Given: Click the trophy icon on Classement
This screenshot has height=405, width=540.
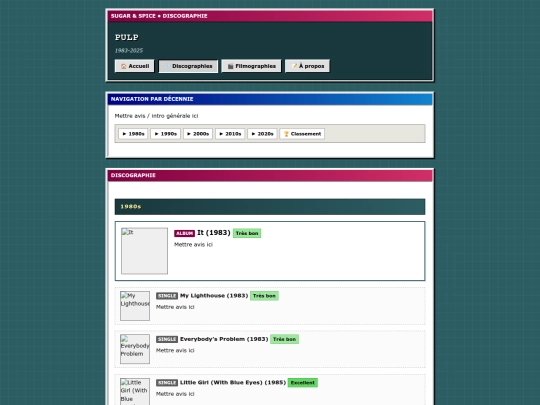Looking at the screenshot, I should click(x=286, y=134).
